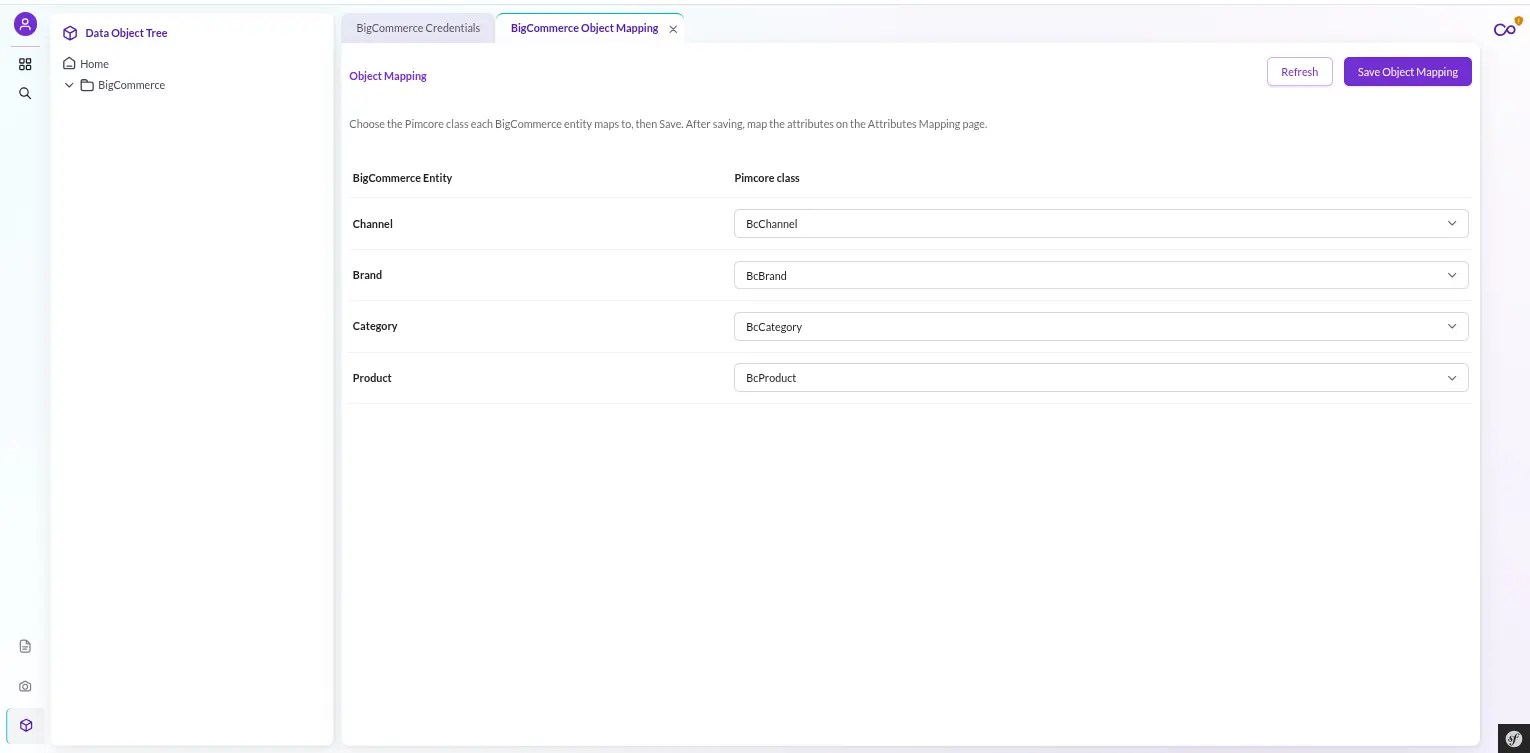Open the Channel Pimcore class dropdown
Viewport: 1530px width, 753px height.
click(x=1101, y=224)
